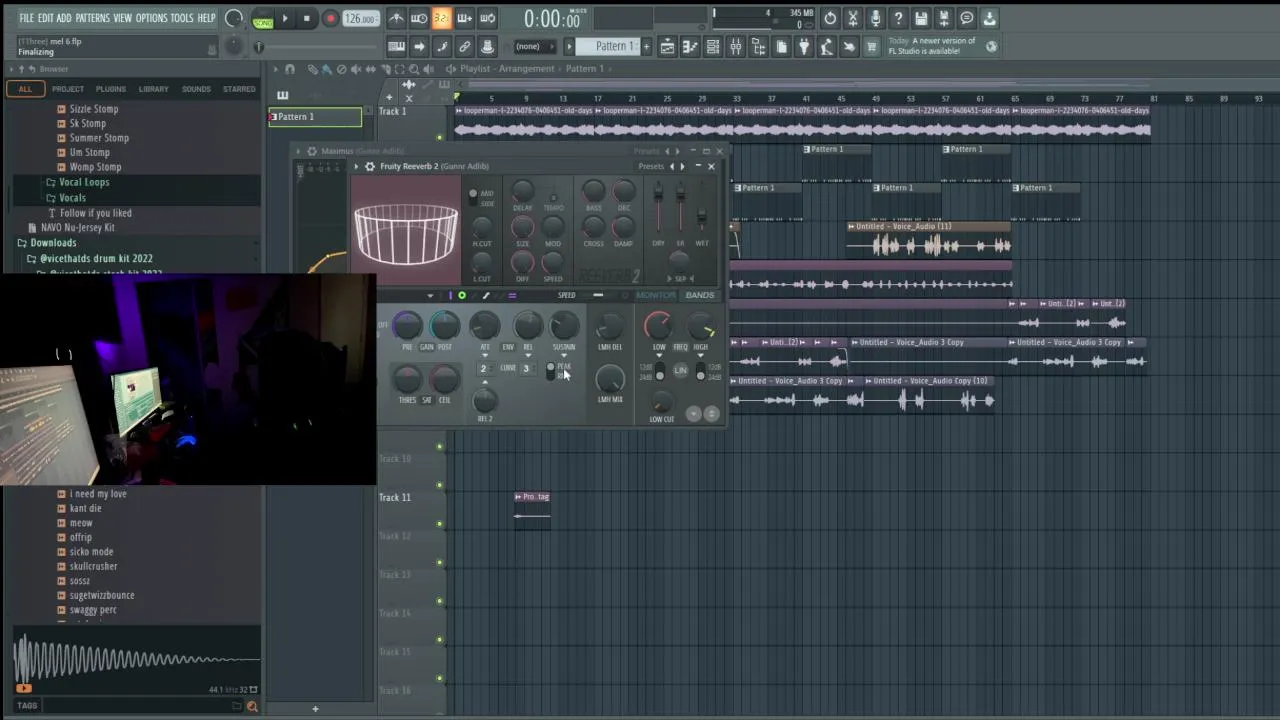
Task: Open the PATTERNS menu
Action: coord(92,18)
